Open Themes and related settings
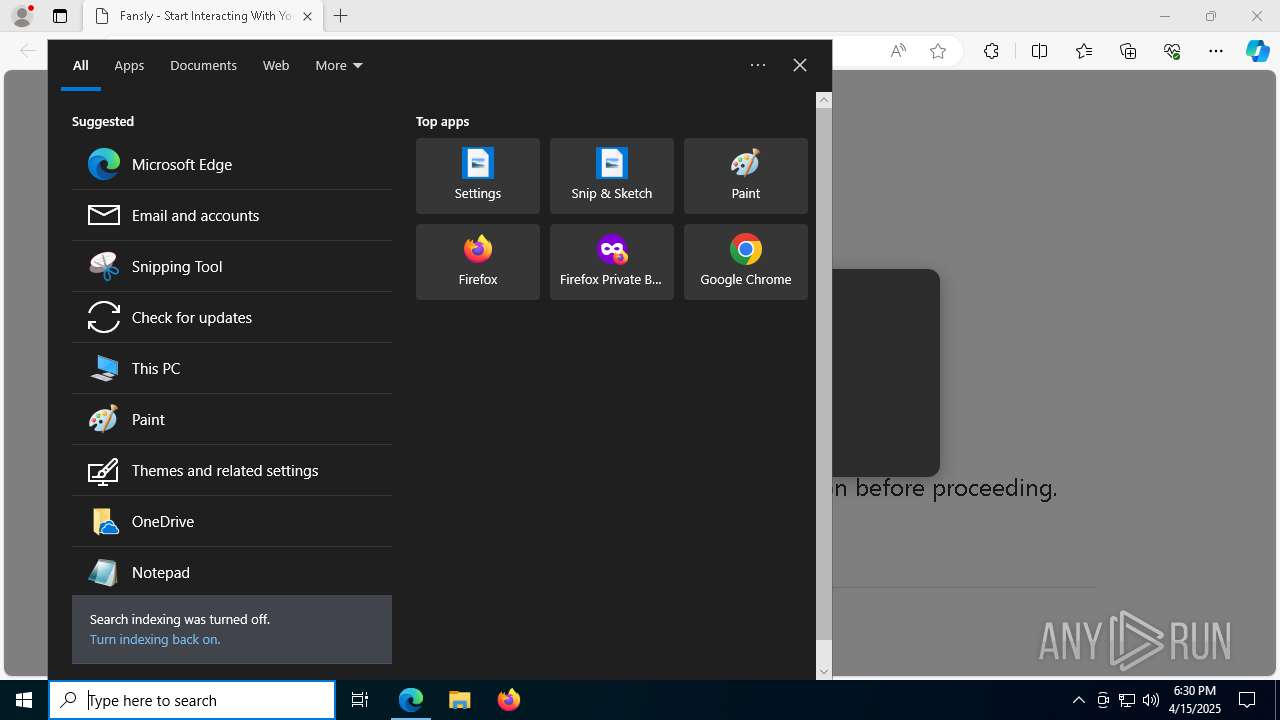The width and height of the screenshot is (1280, 720). (231, 470)
